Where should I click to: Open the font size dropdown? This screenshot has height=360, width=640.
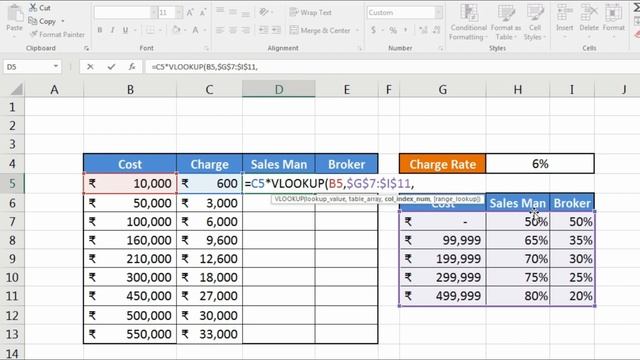coord(179,13)
